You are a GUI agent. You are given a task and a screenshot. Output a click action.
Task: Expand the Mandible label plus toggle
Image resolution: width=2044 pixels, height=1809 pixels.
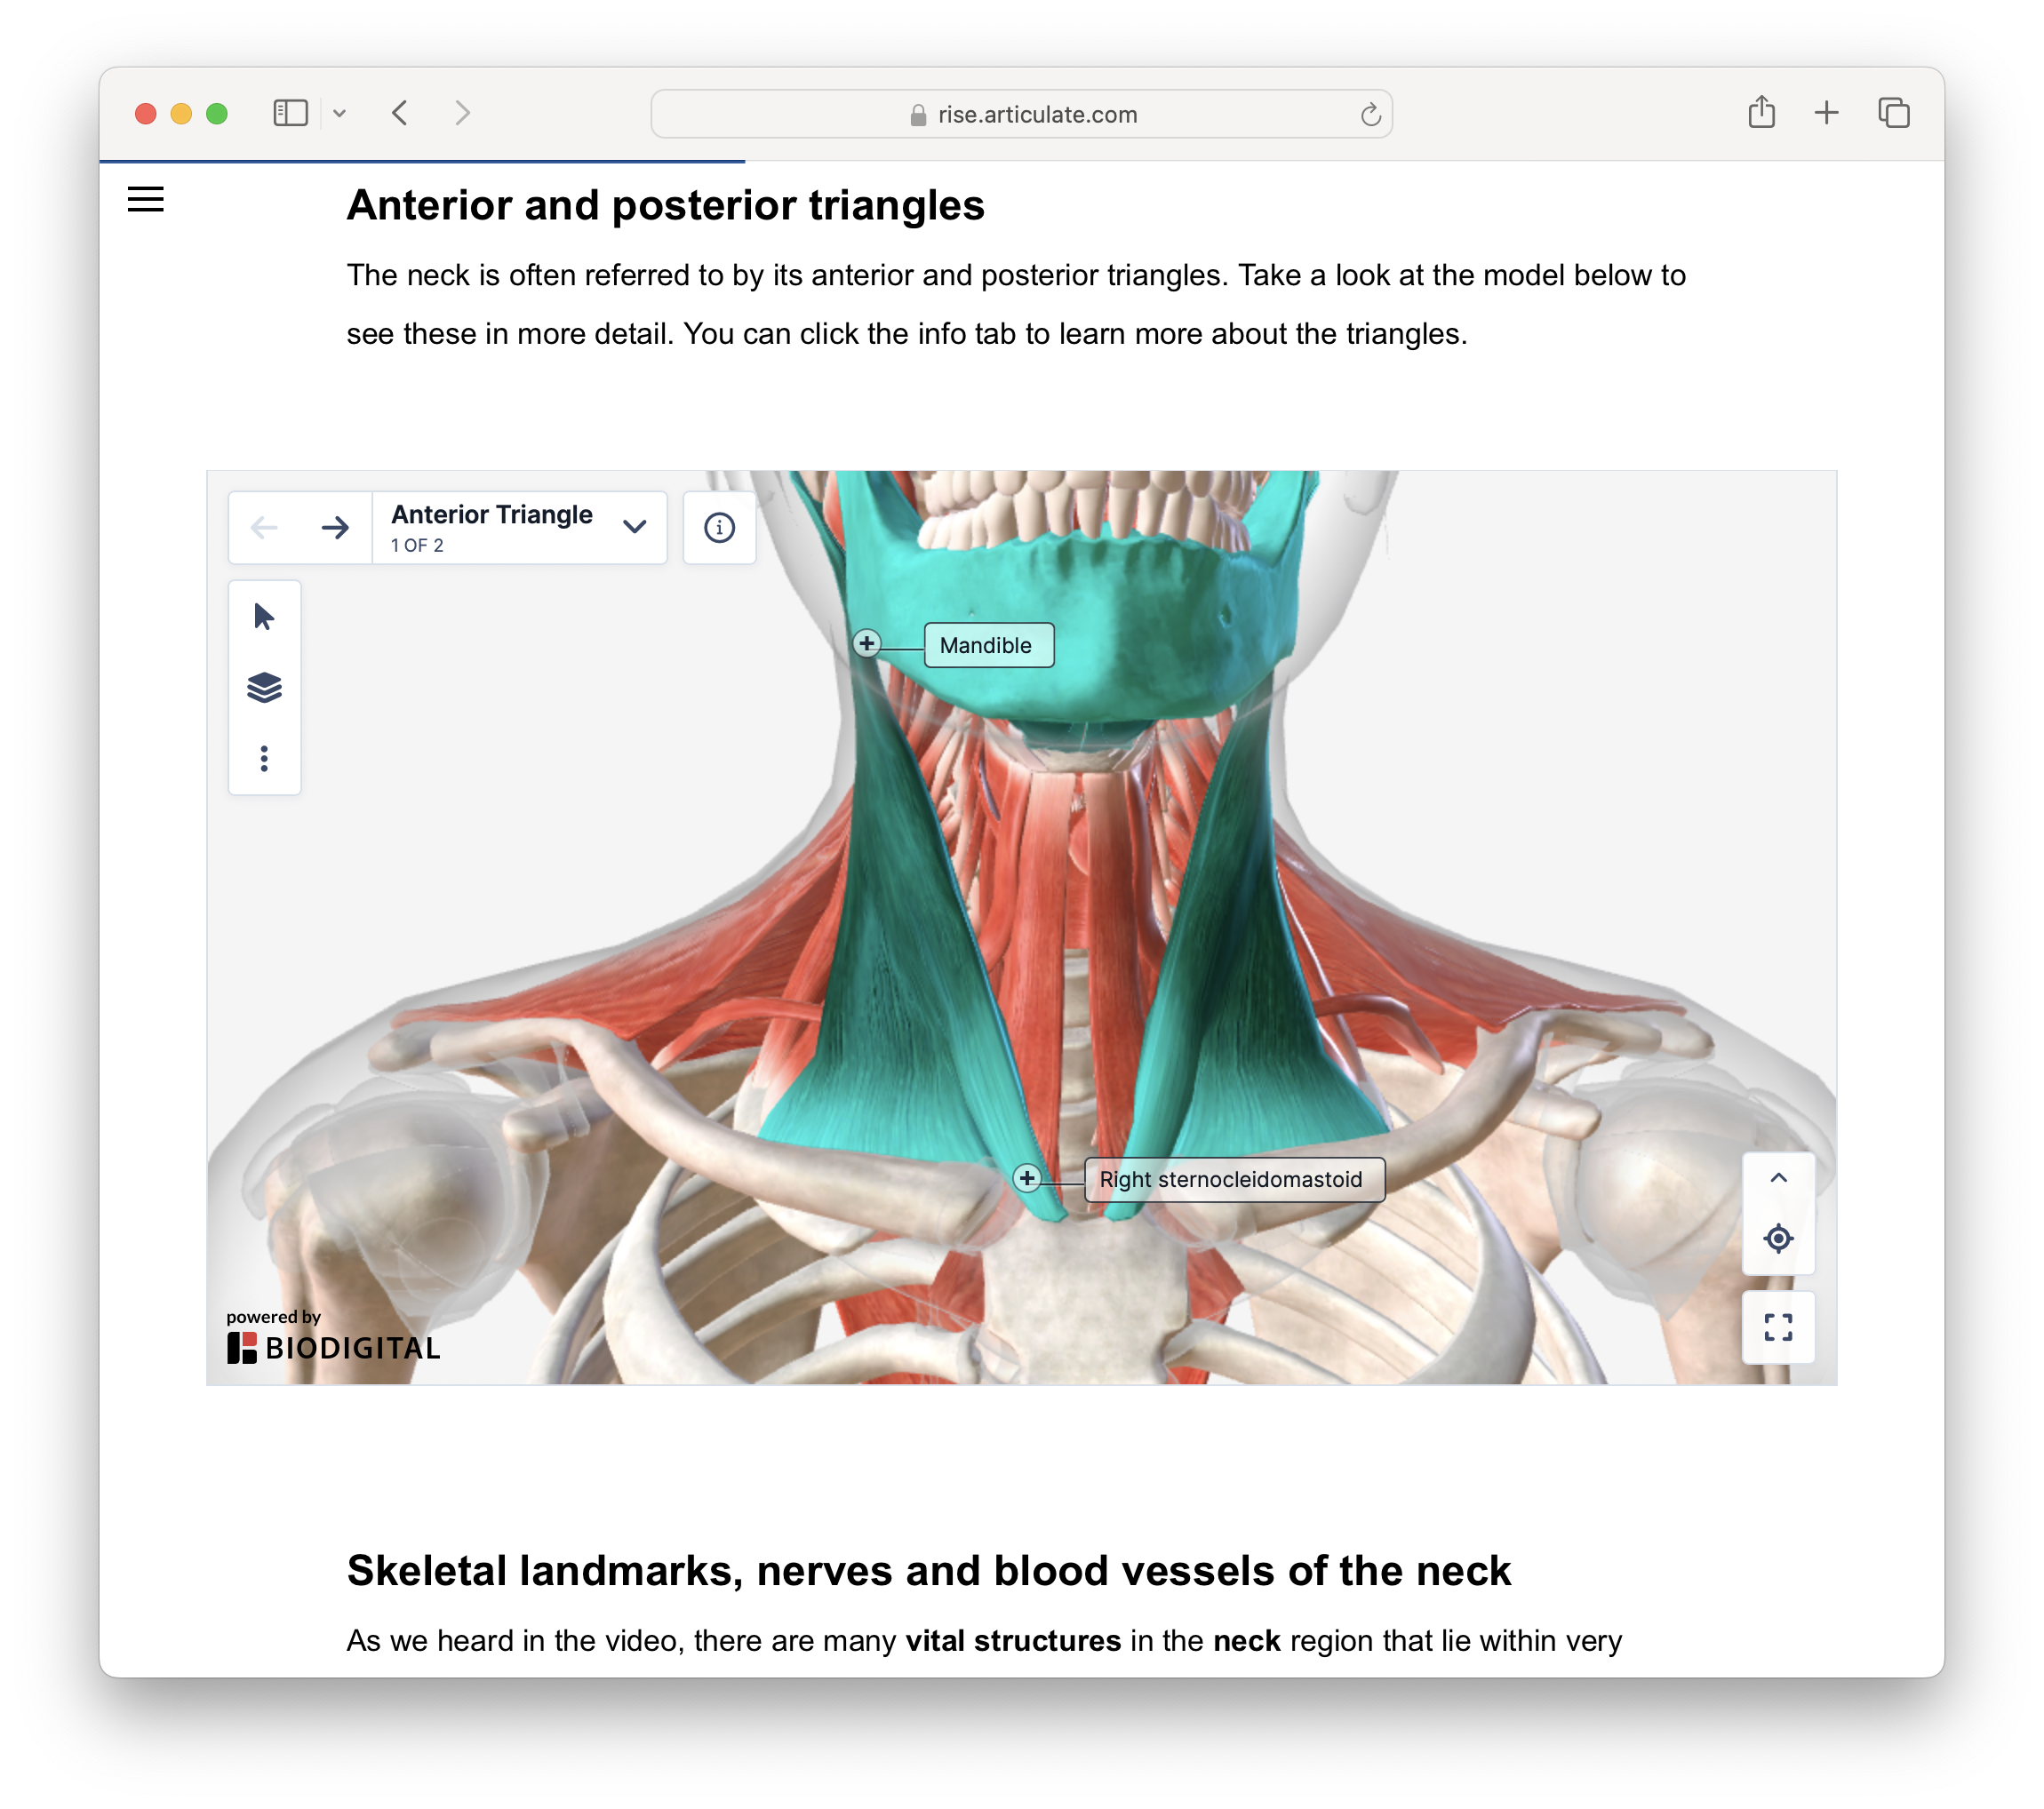click(x=867, y=643)
